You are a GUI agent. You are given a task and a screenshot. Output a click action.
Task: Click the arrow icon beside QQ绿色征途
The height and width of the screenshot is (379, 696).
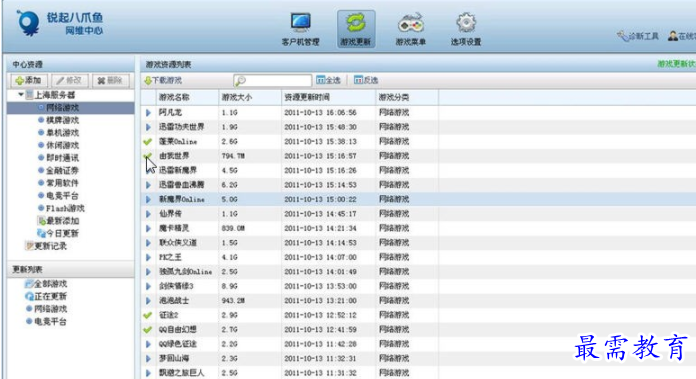[148, 344]
